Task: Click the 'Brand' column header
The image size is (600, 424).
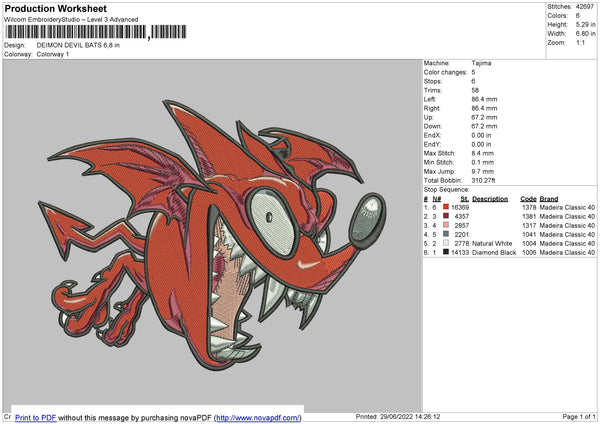Action: click(549, 199)
